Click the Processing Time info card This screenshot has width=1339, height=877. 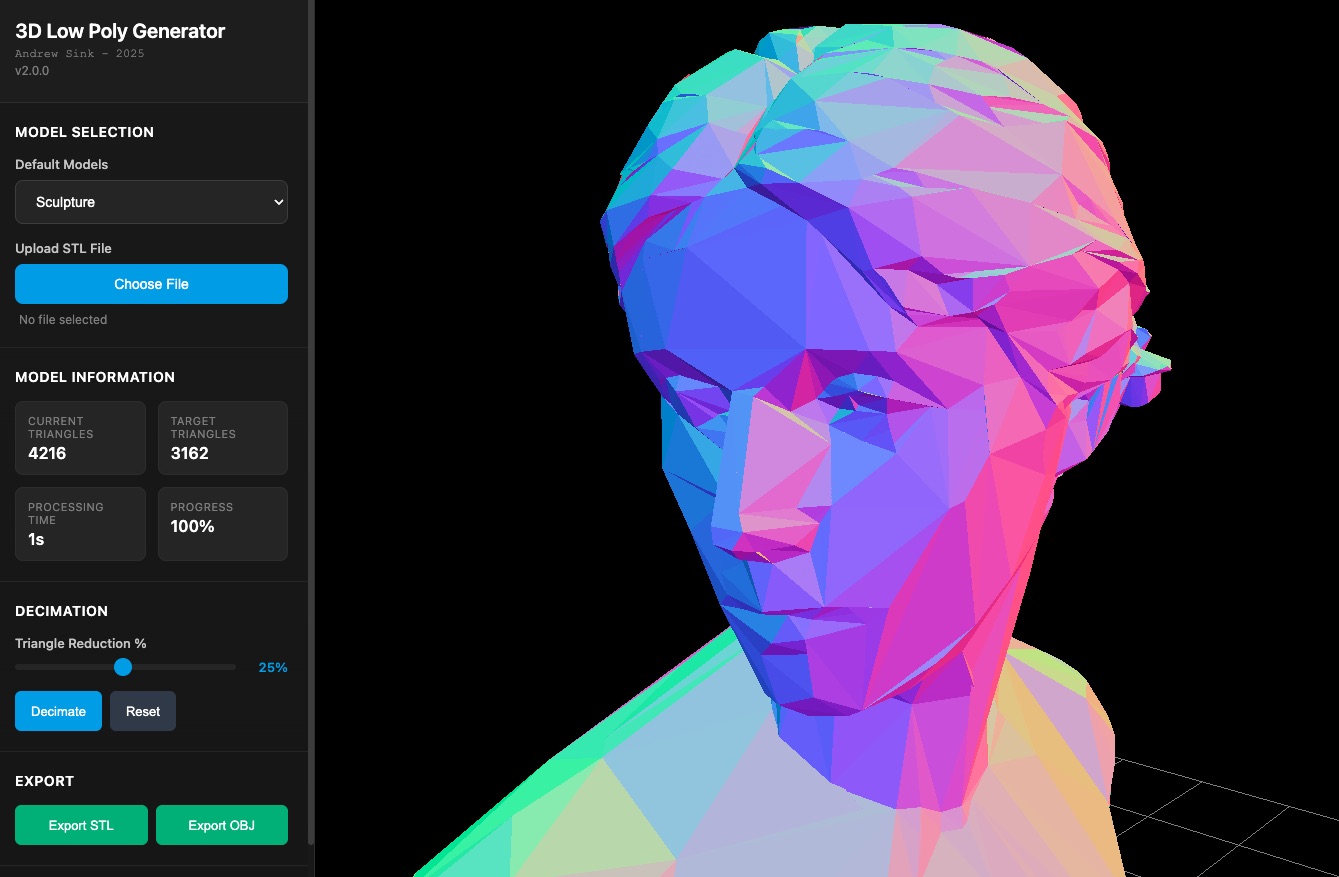[x=80, y=524]
